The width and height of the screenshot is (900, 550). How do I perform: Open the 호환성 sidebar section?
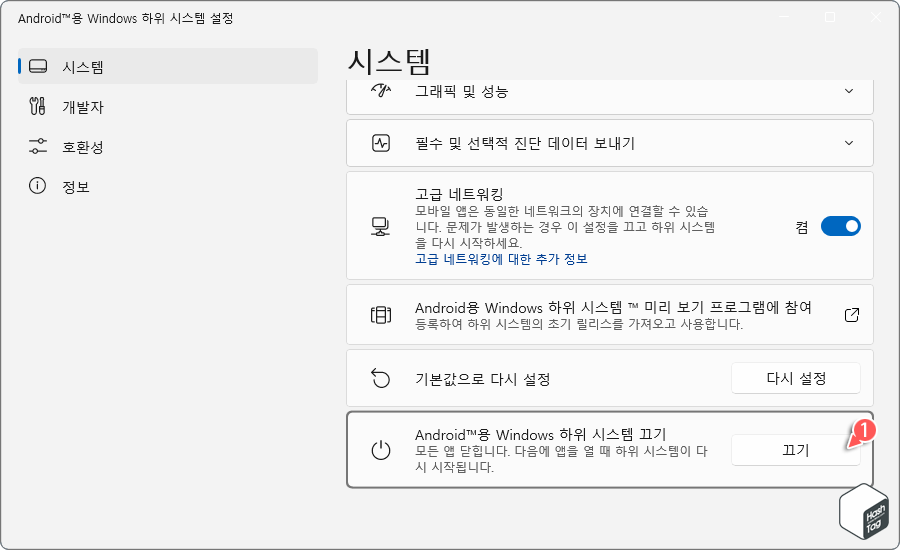pos(168,147)
